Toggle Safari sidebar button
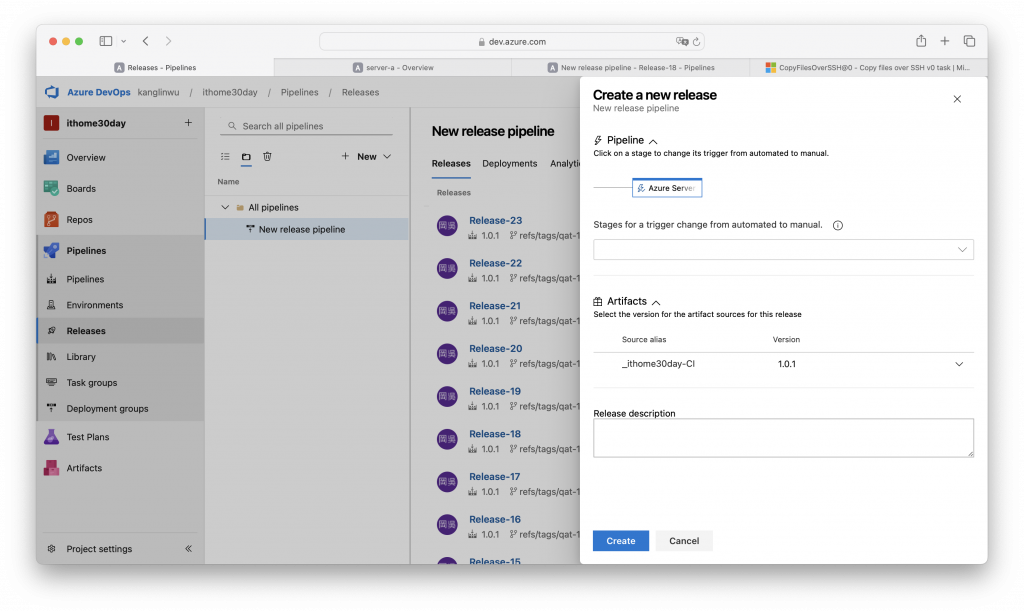 [x=106, y=41]
